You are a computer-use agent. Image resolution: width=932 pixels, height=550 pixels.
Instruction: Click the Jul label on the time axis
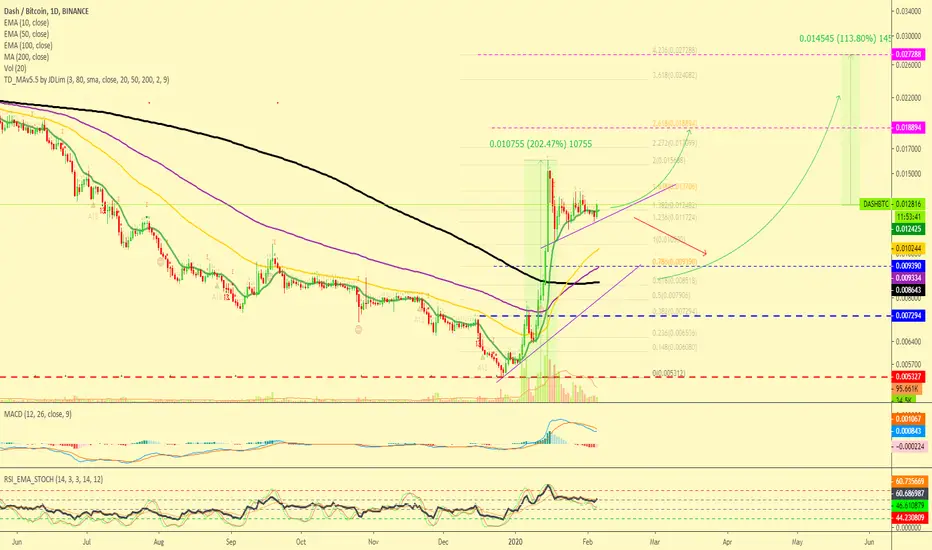(x=87, y=542)
